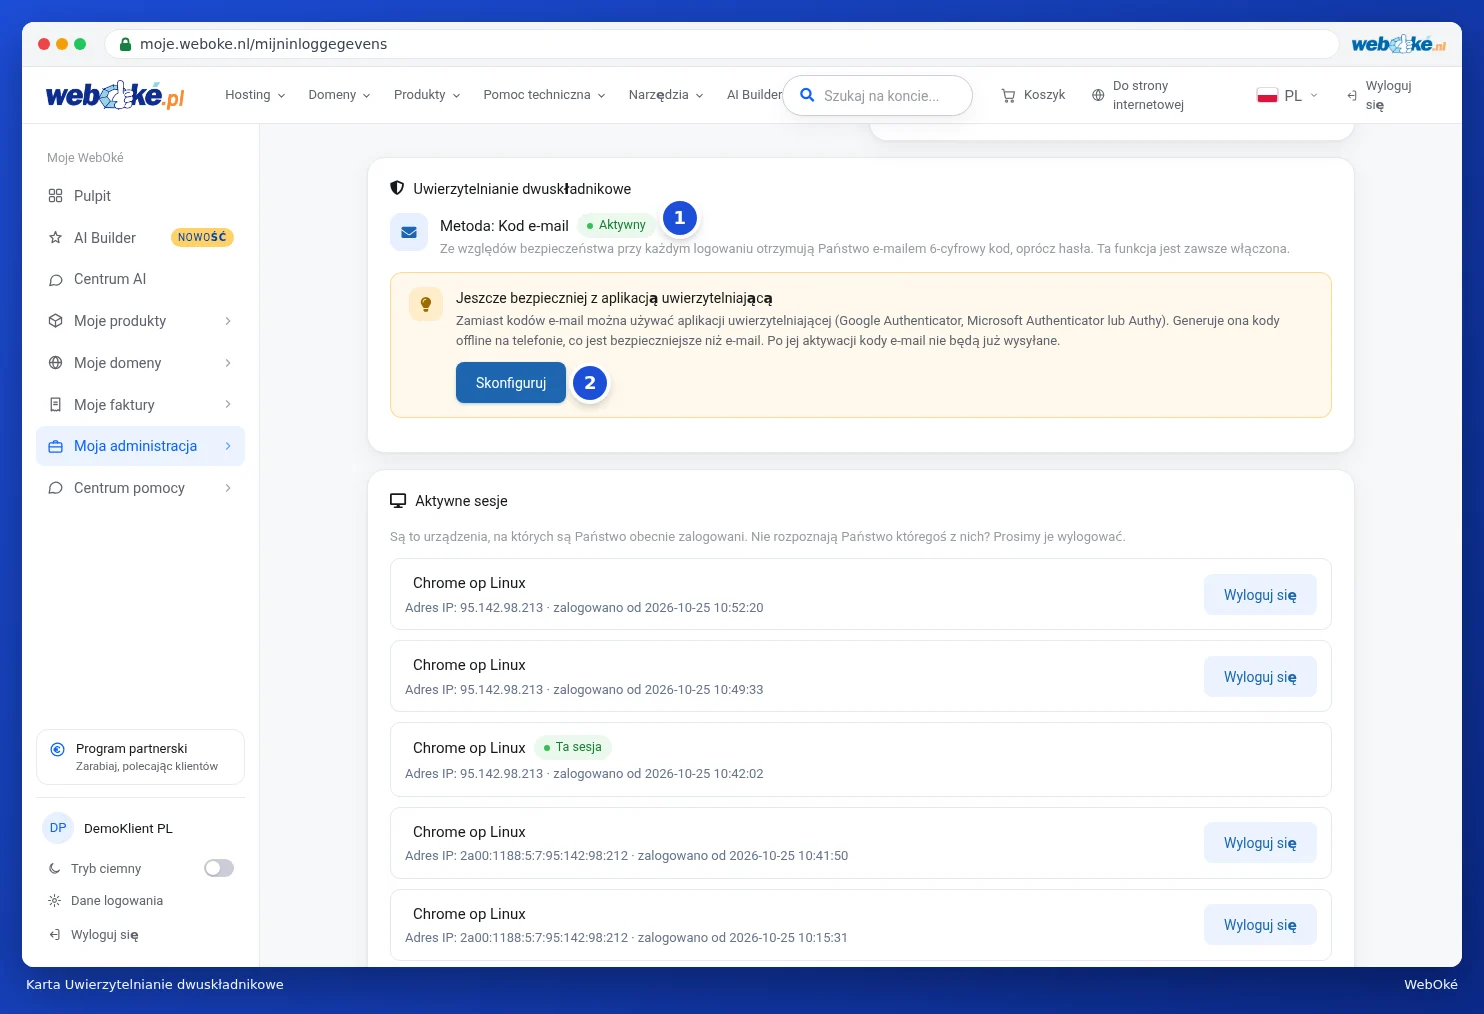
Task: Log out the 10:15:31 session
Action: [1260, 925]
